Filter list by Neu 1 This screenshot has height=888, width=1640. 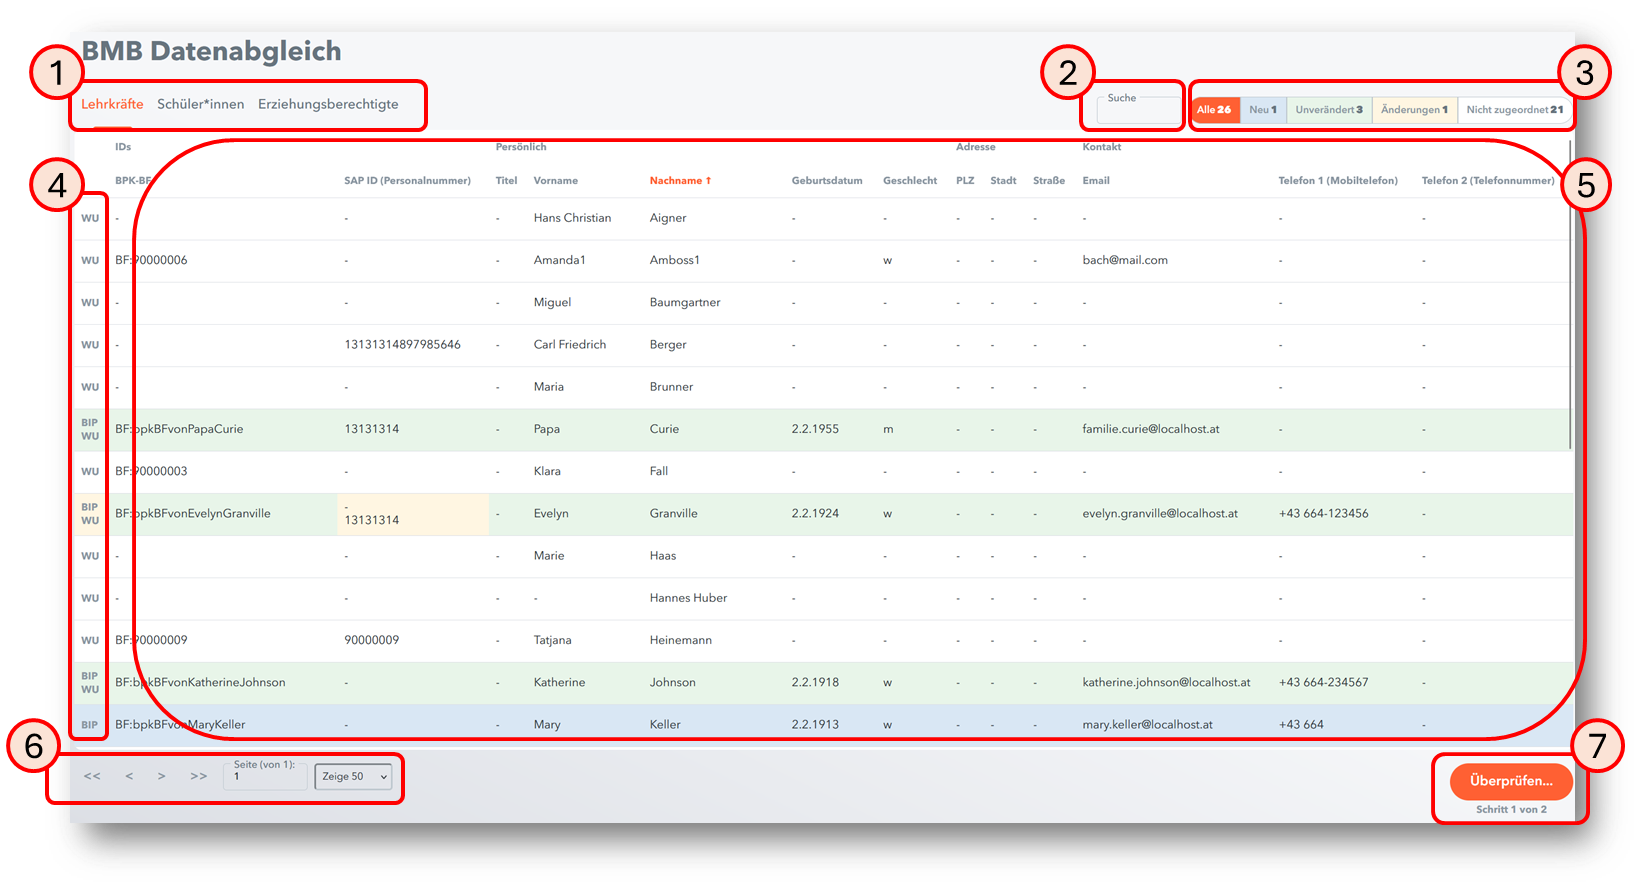(1263, 110)
